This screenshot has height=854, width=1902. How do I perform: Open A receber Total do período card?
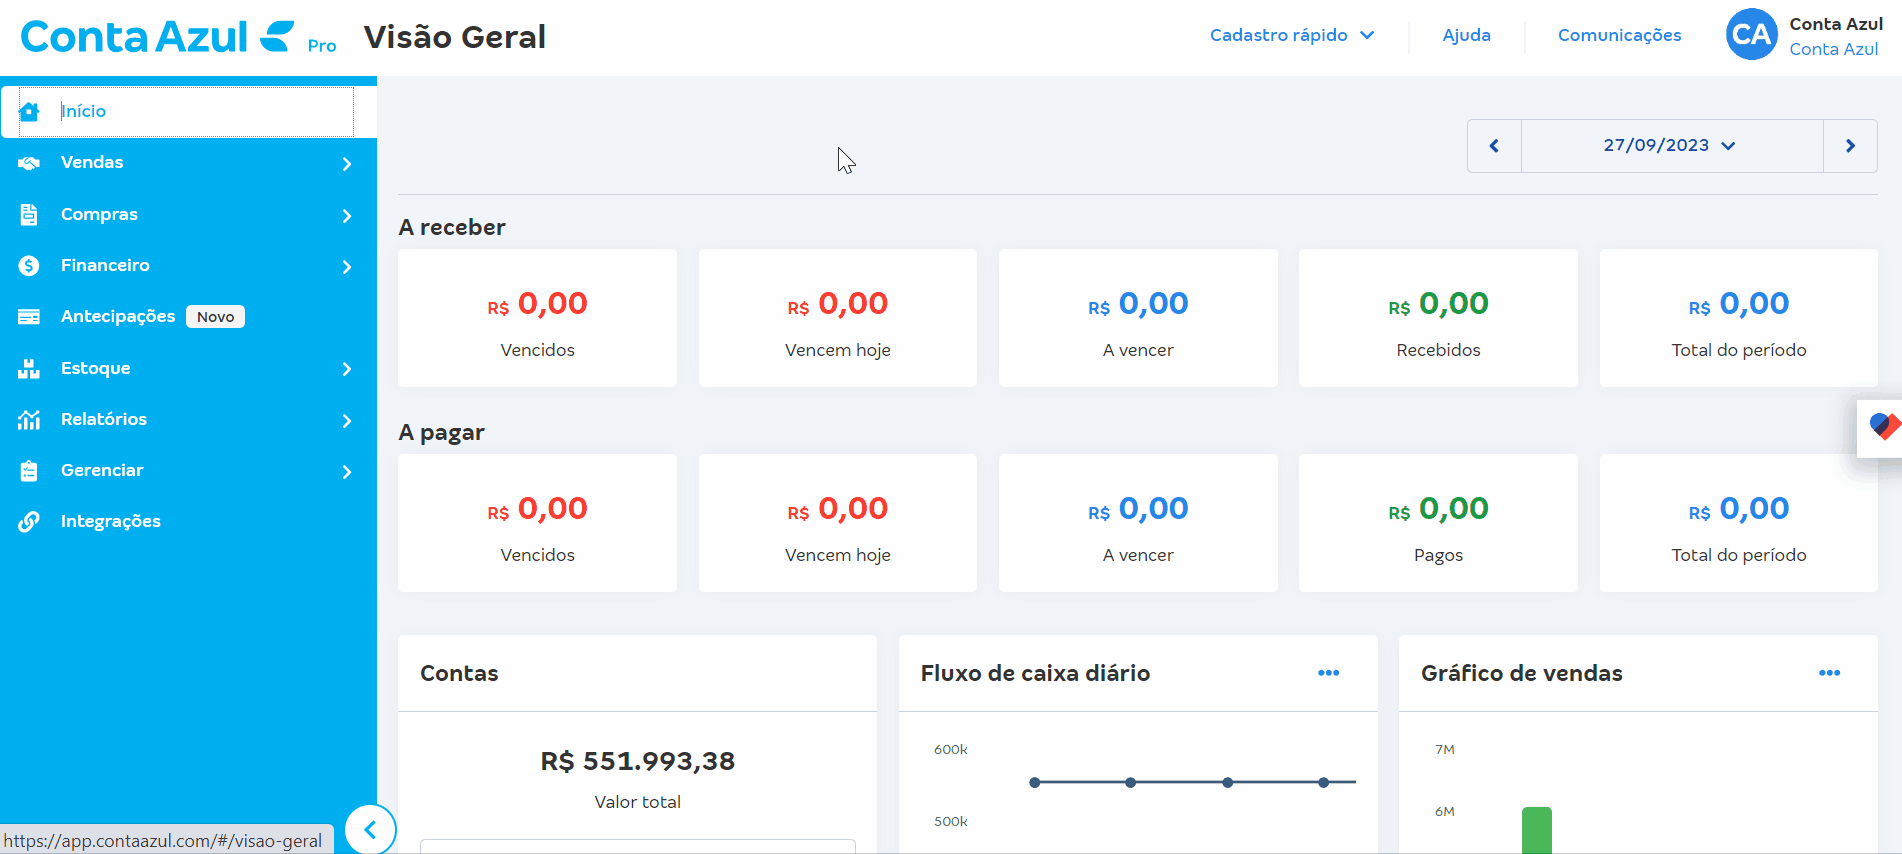point(1739,318)
